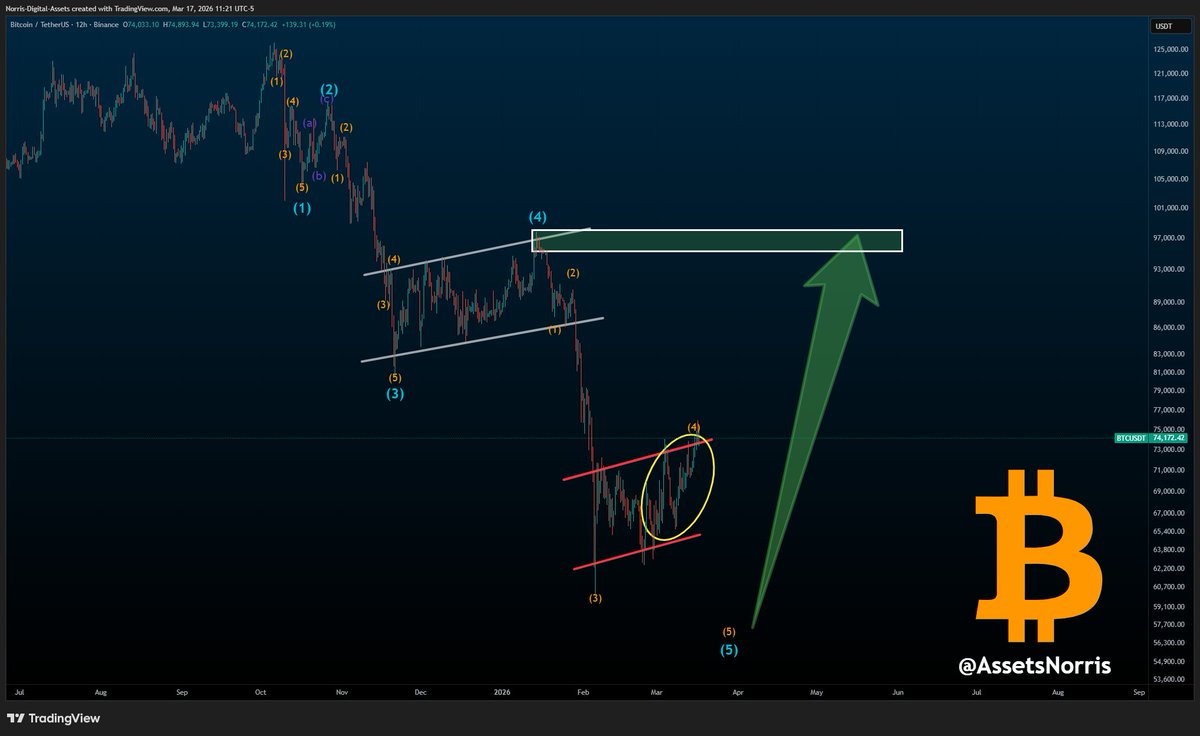Image resolution: width=1200 pixels, height=736 pixels.
Task: Click the 62,200.00 price axis label
Action: click(x=1171, y=568)
